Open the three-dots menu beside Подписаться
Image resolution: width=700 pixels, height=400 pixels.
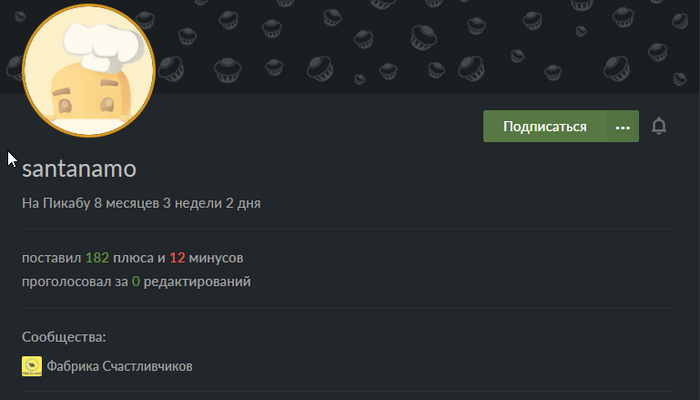[x=623, y=126]
